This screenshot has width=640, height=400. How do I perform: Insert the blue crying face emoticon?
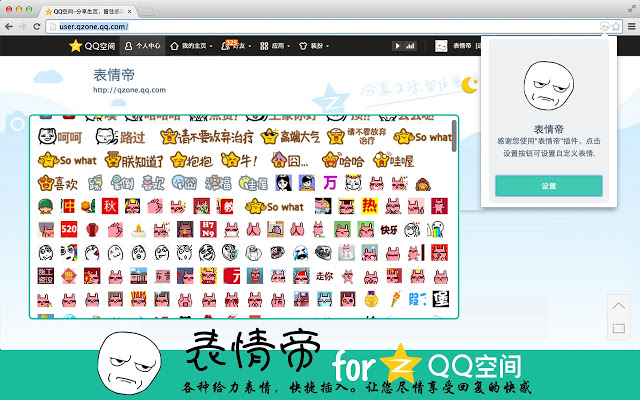click(x=300, y=253)
